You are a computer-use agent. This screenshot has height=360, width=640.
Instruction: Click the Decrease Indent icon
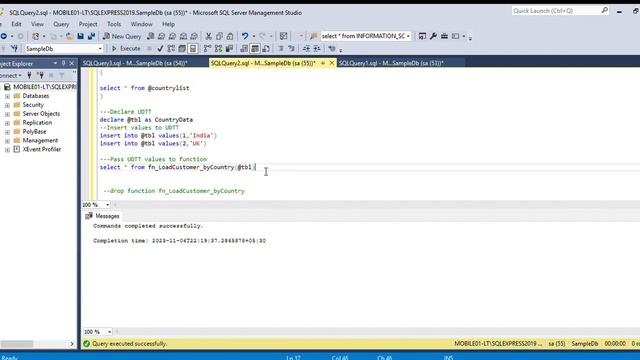(306, 49)
